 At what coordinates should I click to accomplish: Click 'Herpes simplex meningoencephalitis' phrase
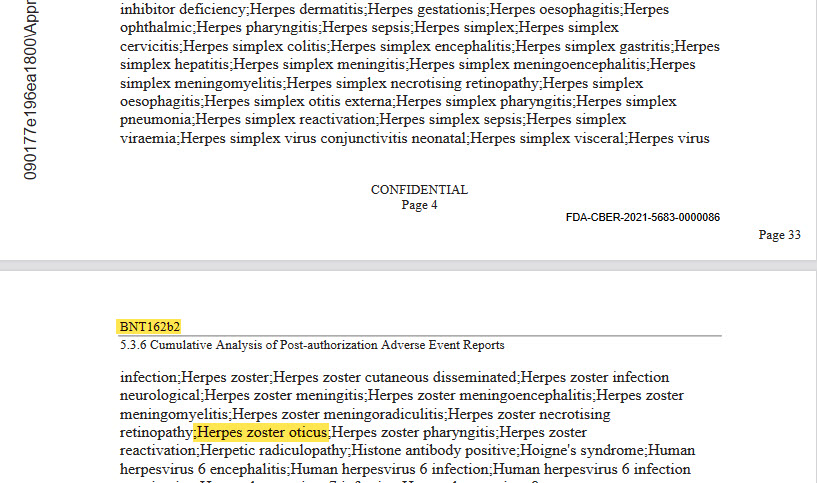coord(528,65)
